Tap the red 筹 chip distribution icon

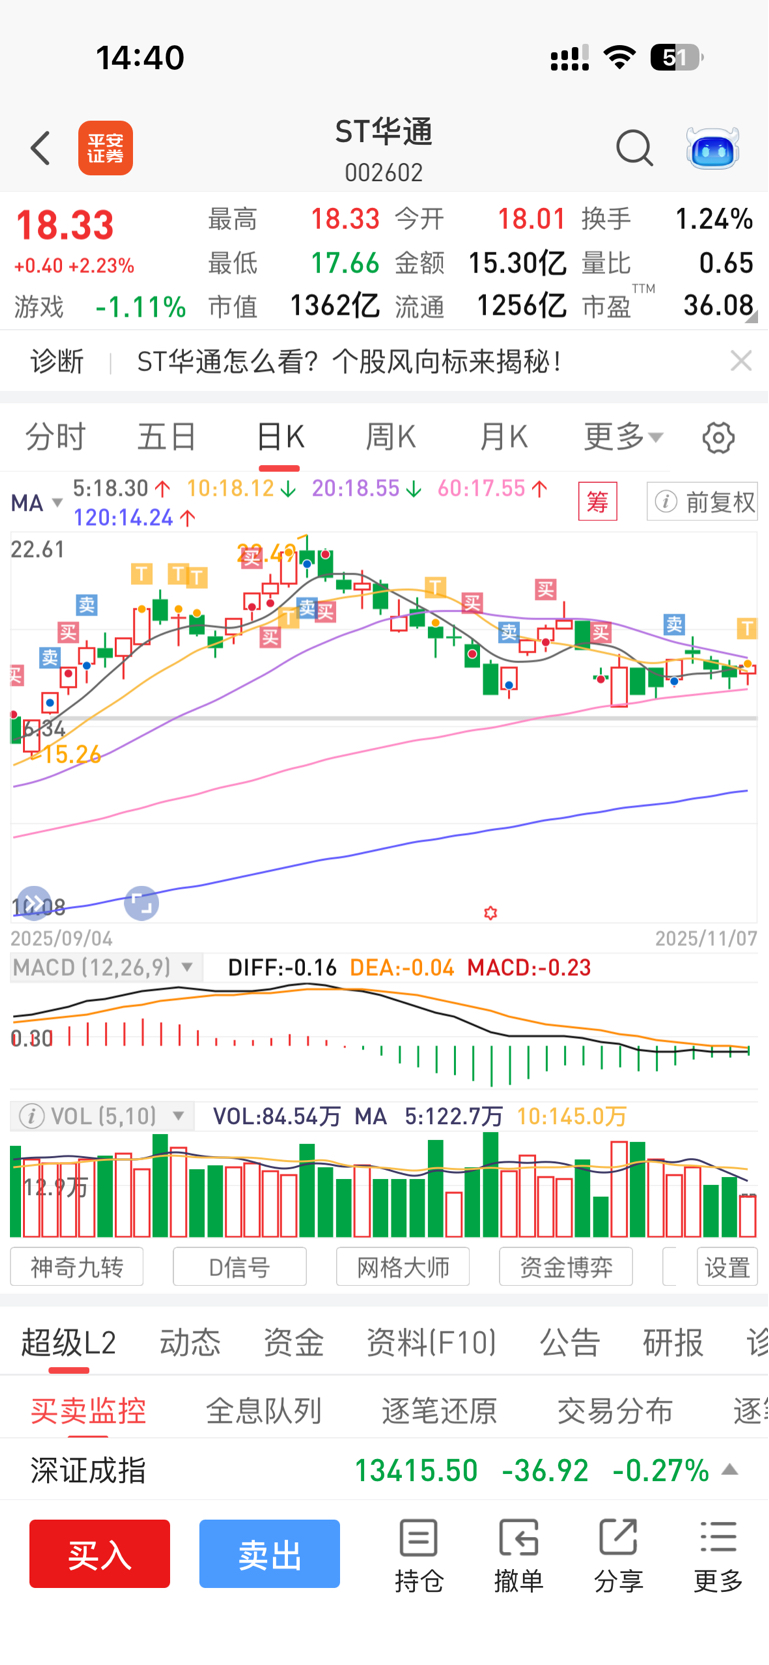tap(598, 502)
